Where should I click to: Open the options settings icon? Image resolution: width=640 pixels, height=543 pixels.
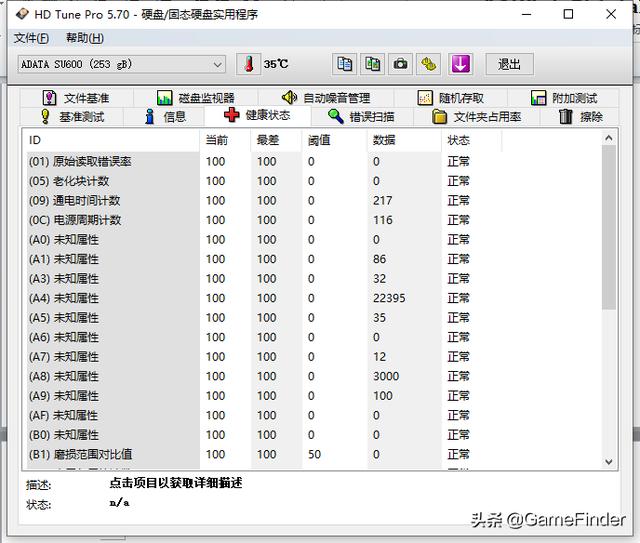click(x=428, y=64)
